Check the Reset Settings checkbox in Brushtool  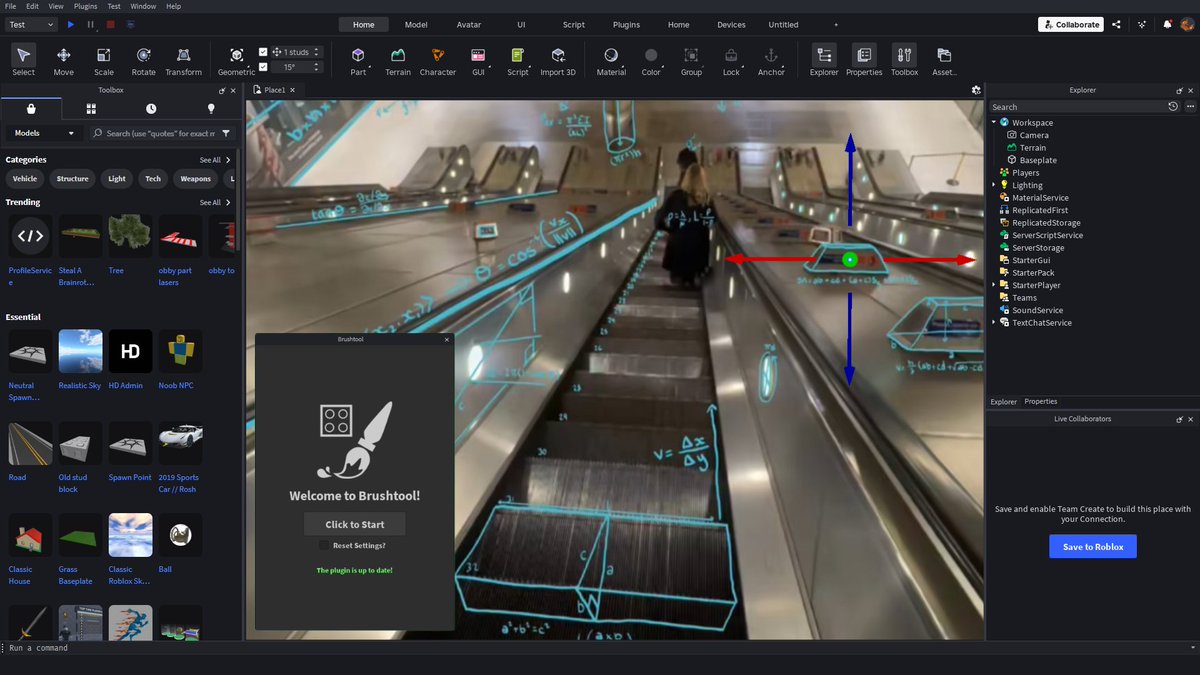coord(324,545)
